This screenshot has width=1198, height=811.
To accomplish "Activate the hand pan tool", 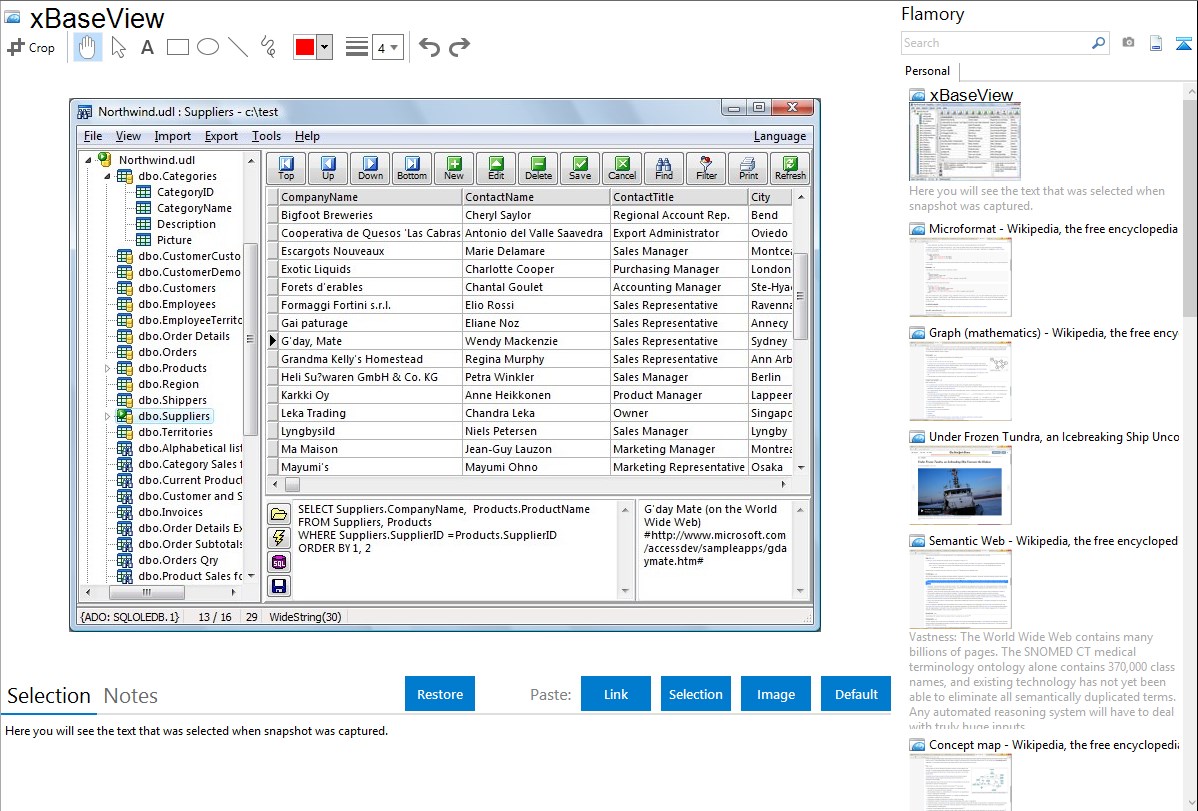I will click(87, 47).
